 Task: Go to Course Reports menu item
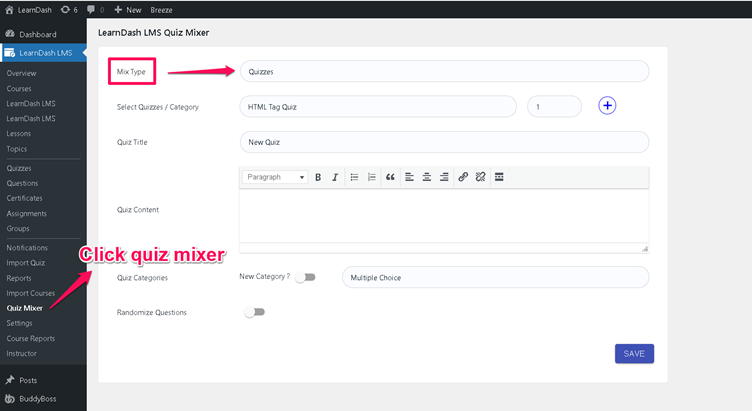tap(31, 338)
